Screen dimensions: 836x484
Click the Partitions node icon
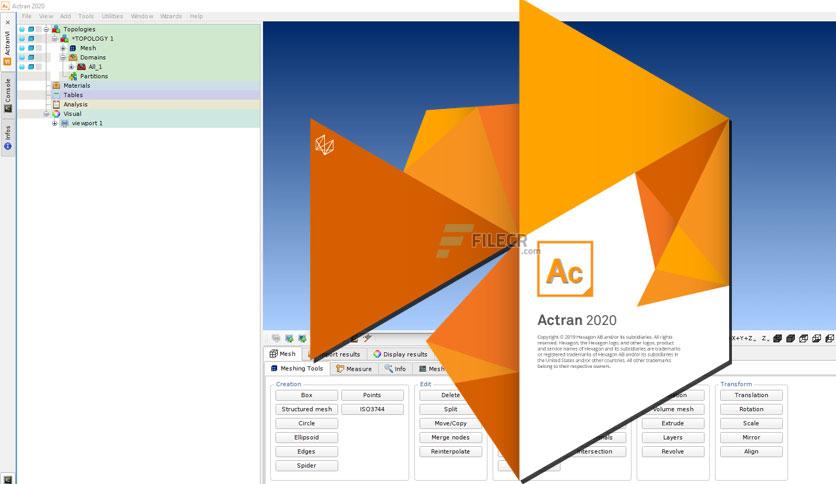[x=73, y=76]
